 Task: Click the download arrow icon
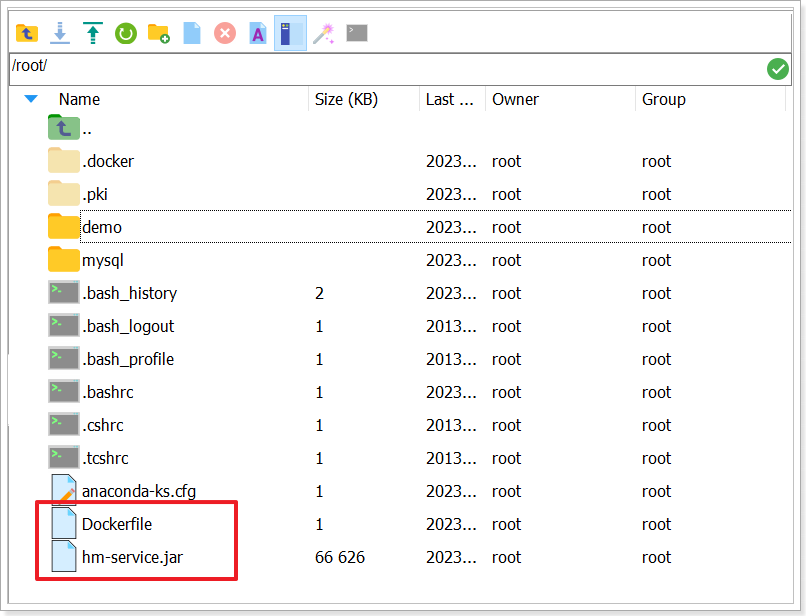click(60, 33)
